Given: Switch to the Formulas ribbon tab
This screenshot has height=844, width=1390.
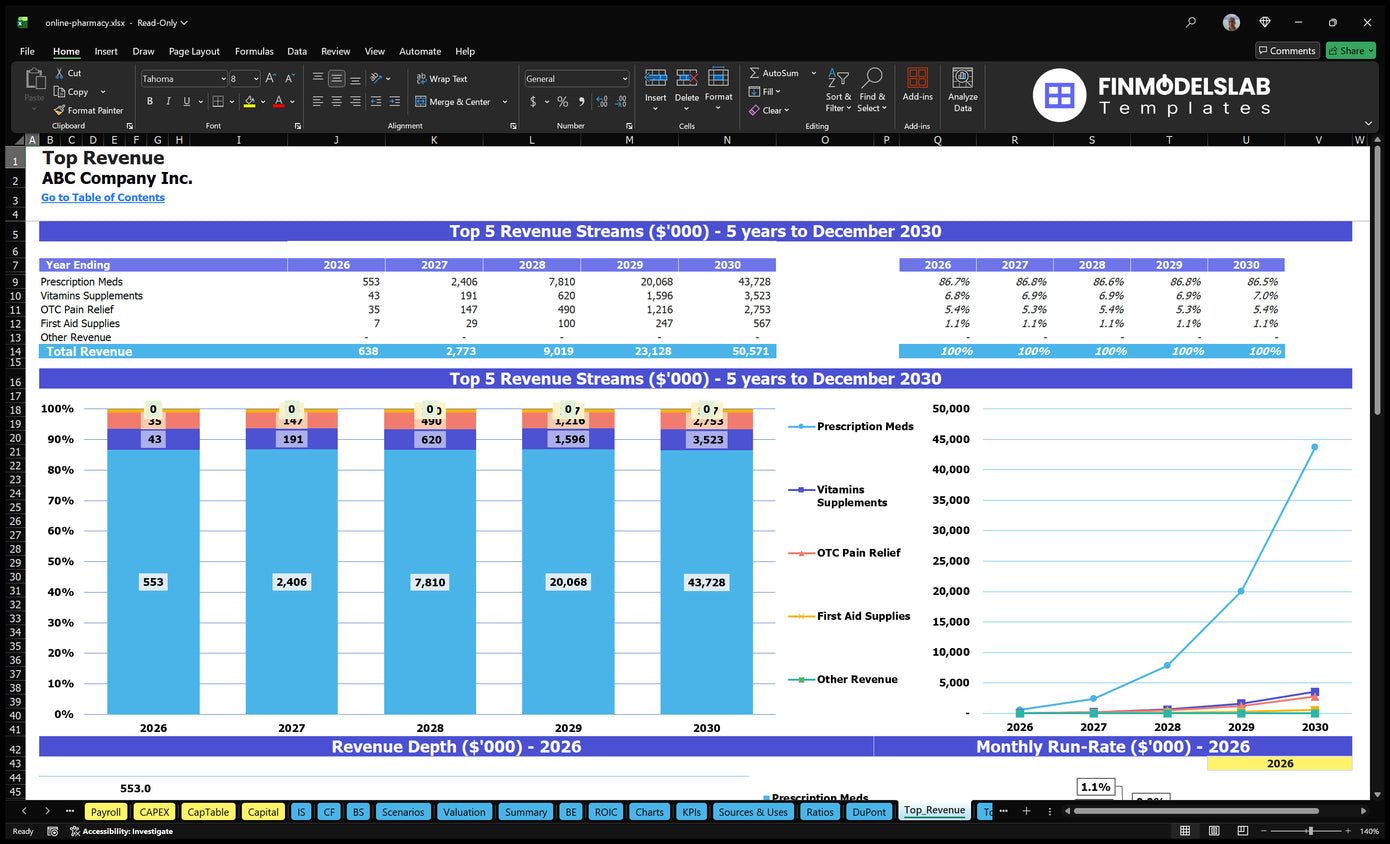Looking at the screenshot, I should click(254, 51).
